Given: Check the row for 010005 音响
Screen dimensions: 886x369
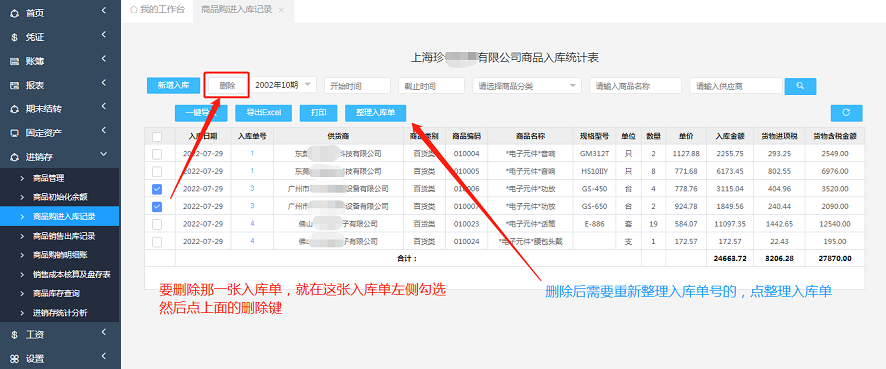Looking at the screenshot, I should point(157,171).
